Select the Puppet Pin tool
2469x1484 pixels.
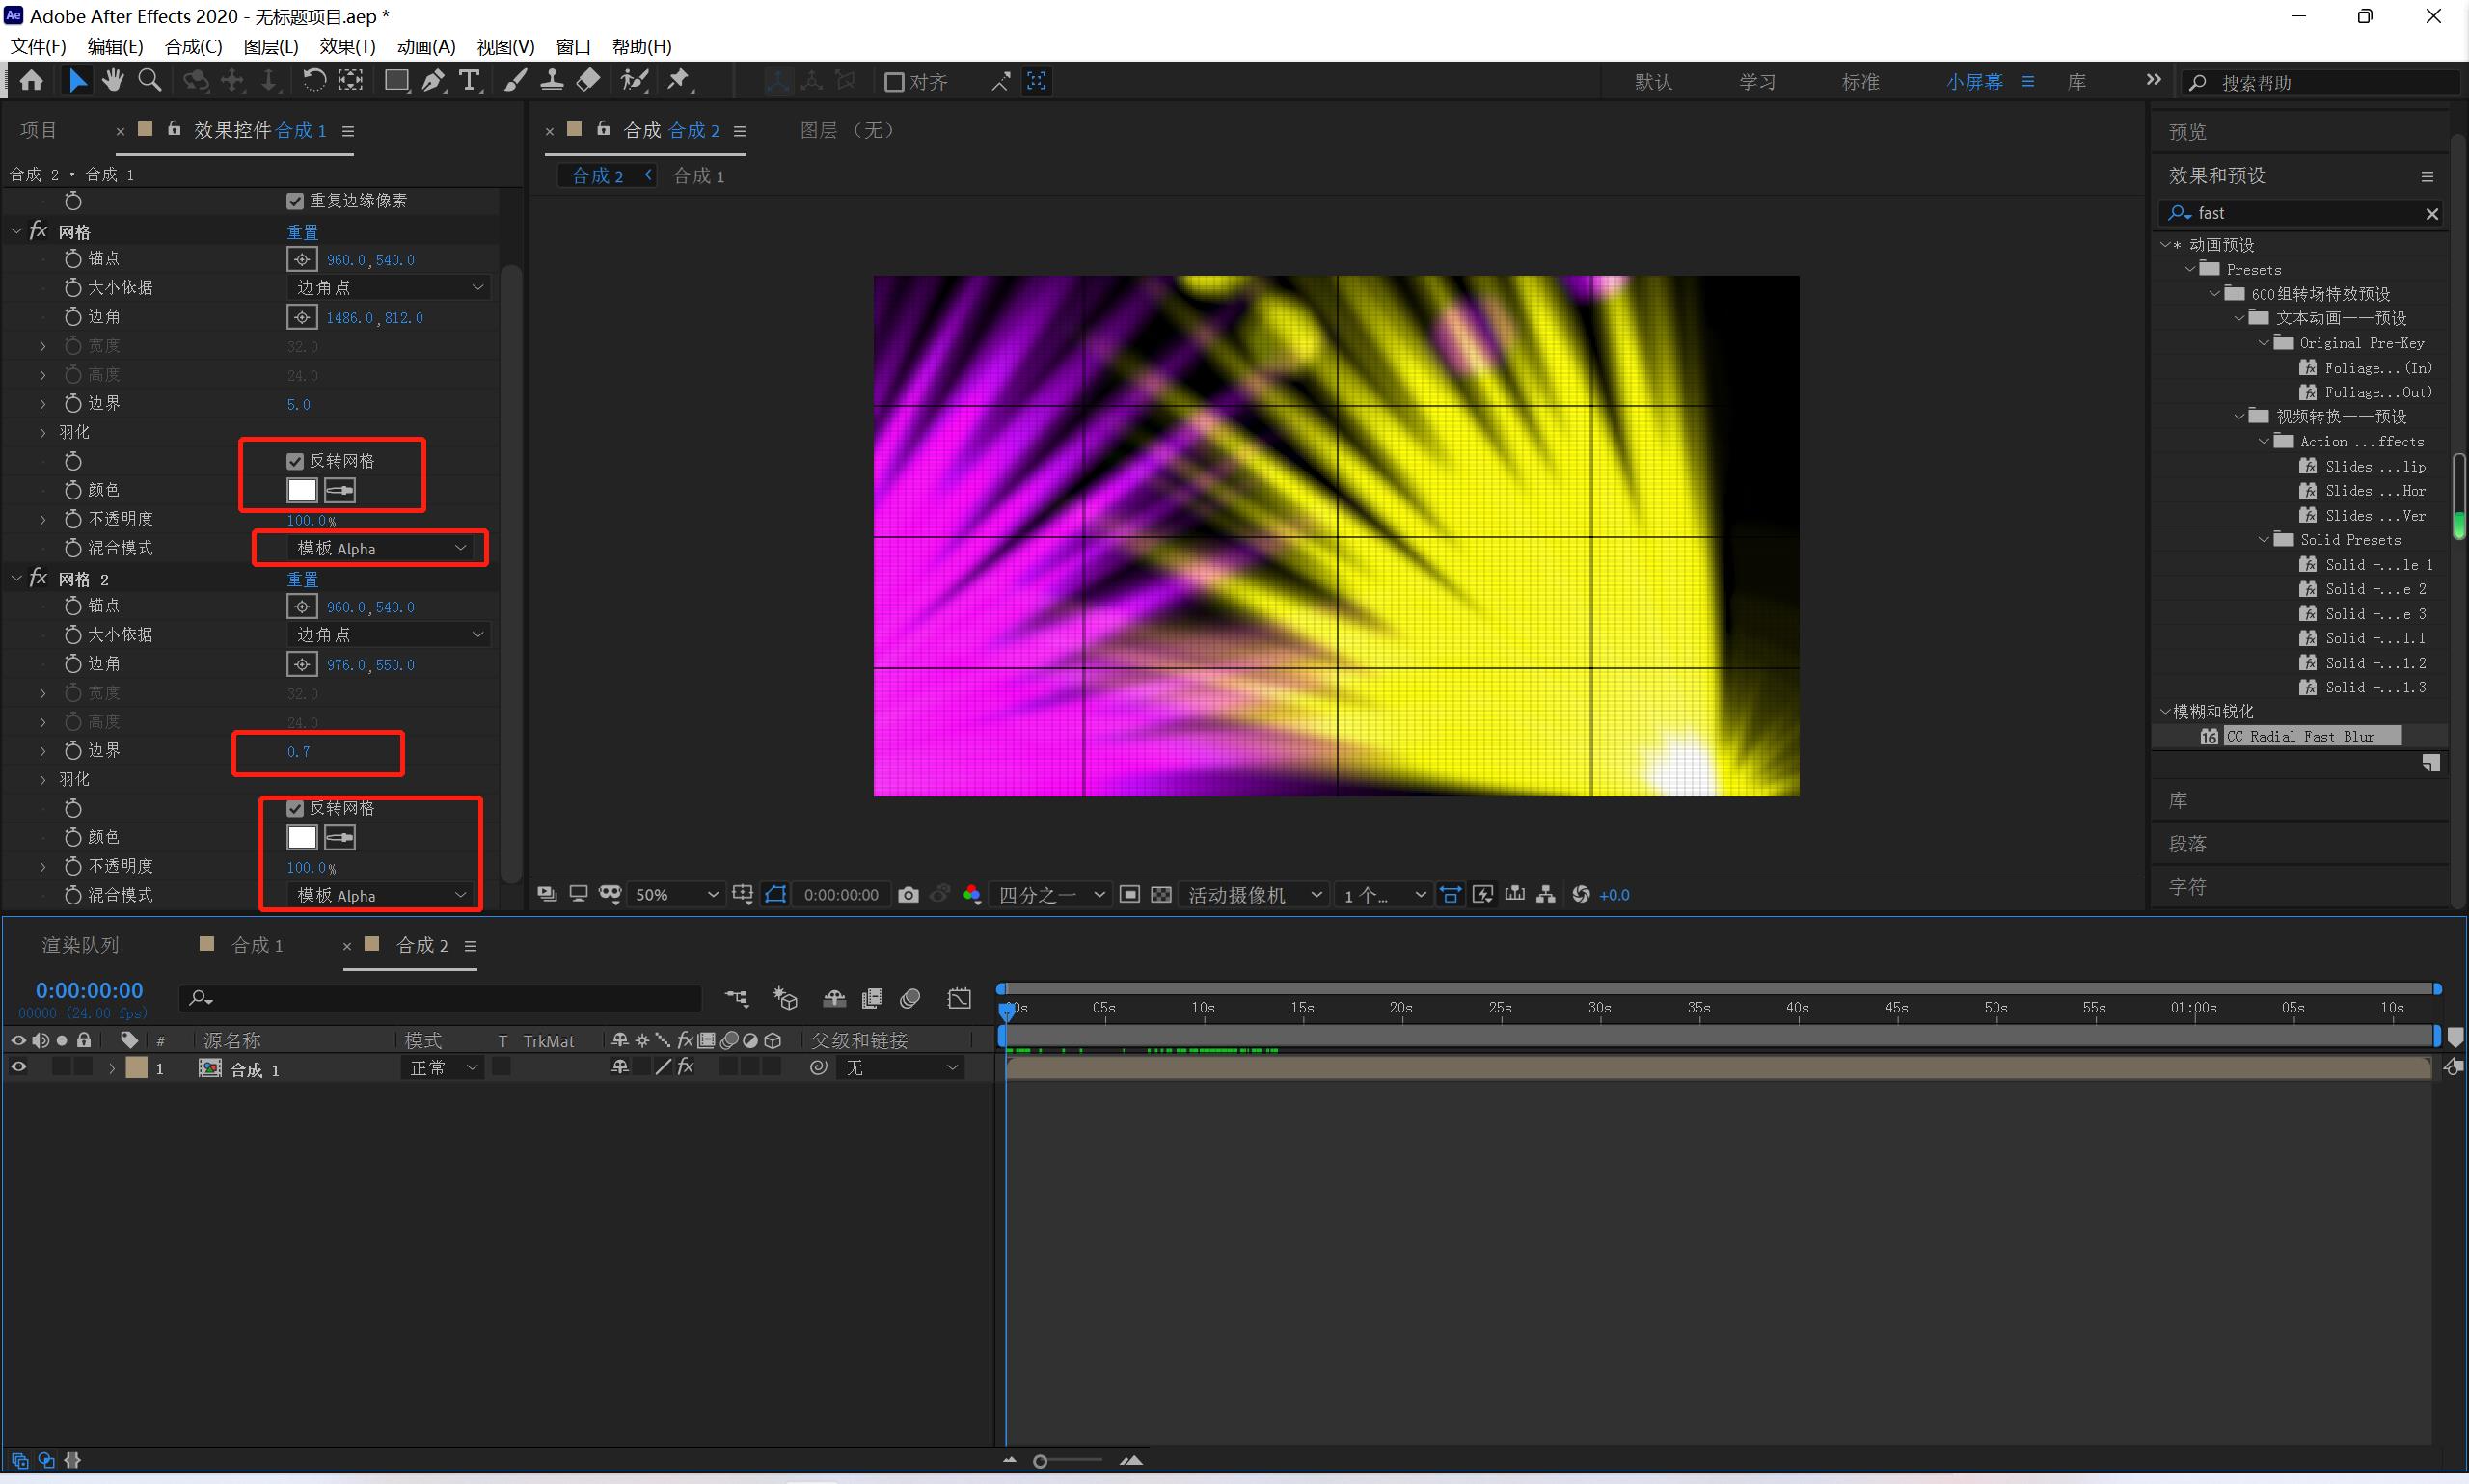tap(679, 81)
